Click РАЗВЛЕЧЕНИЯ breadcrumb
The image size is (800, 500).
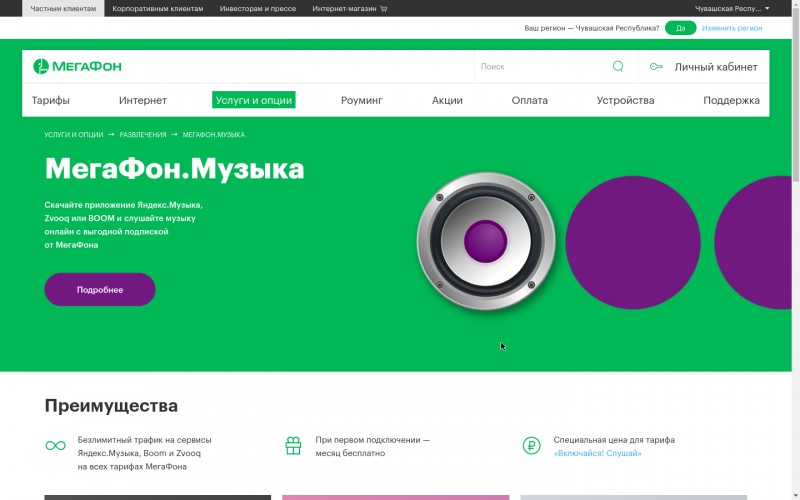pos(143,135)
